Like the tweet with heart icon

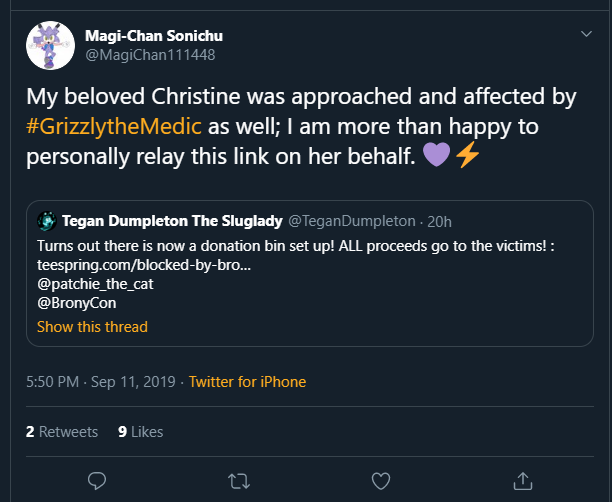point(381,481)
